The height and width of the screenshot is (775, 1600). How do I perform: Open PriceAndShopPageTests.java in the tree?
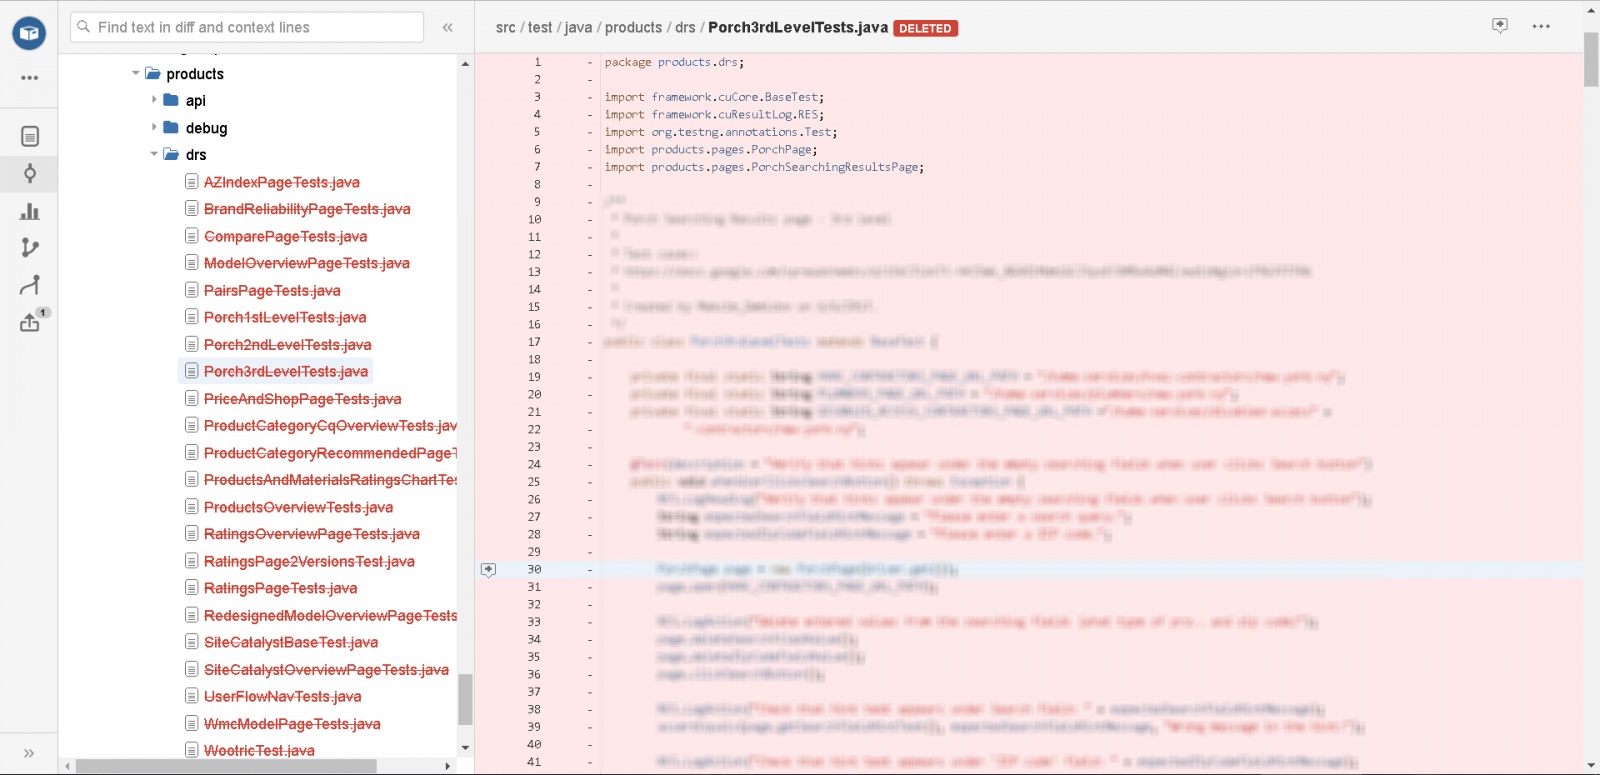point(302,399)
